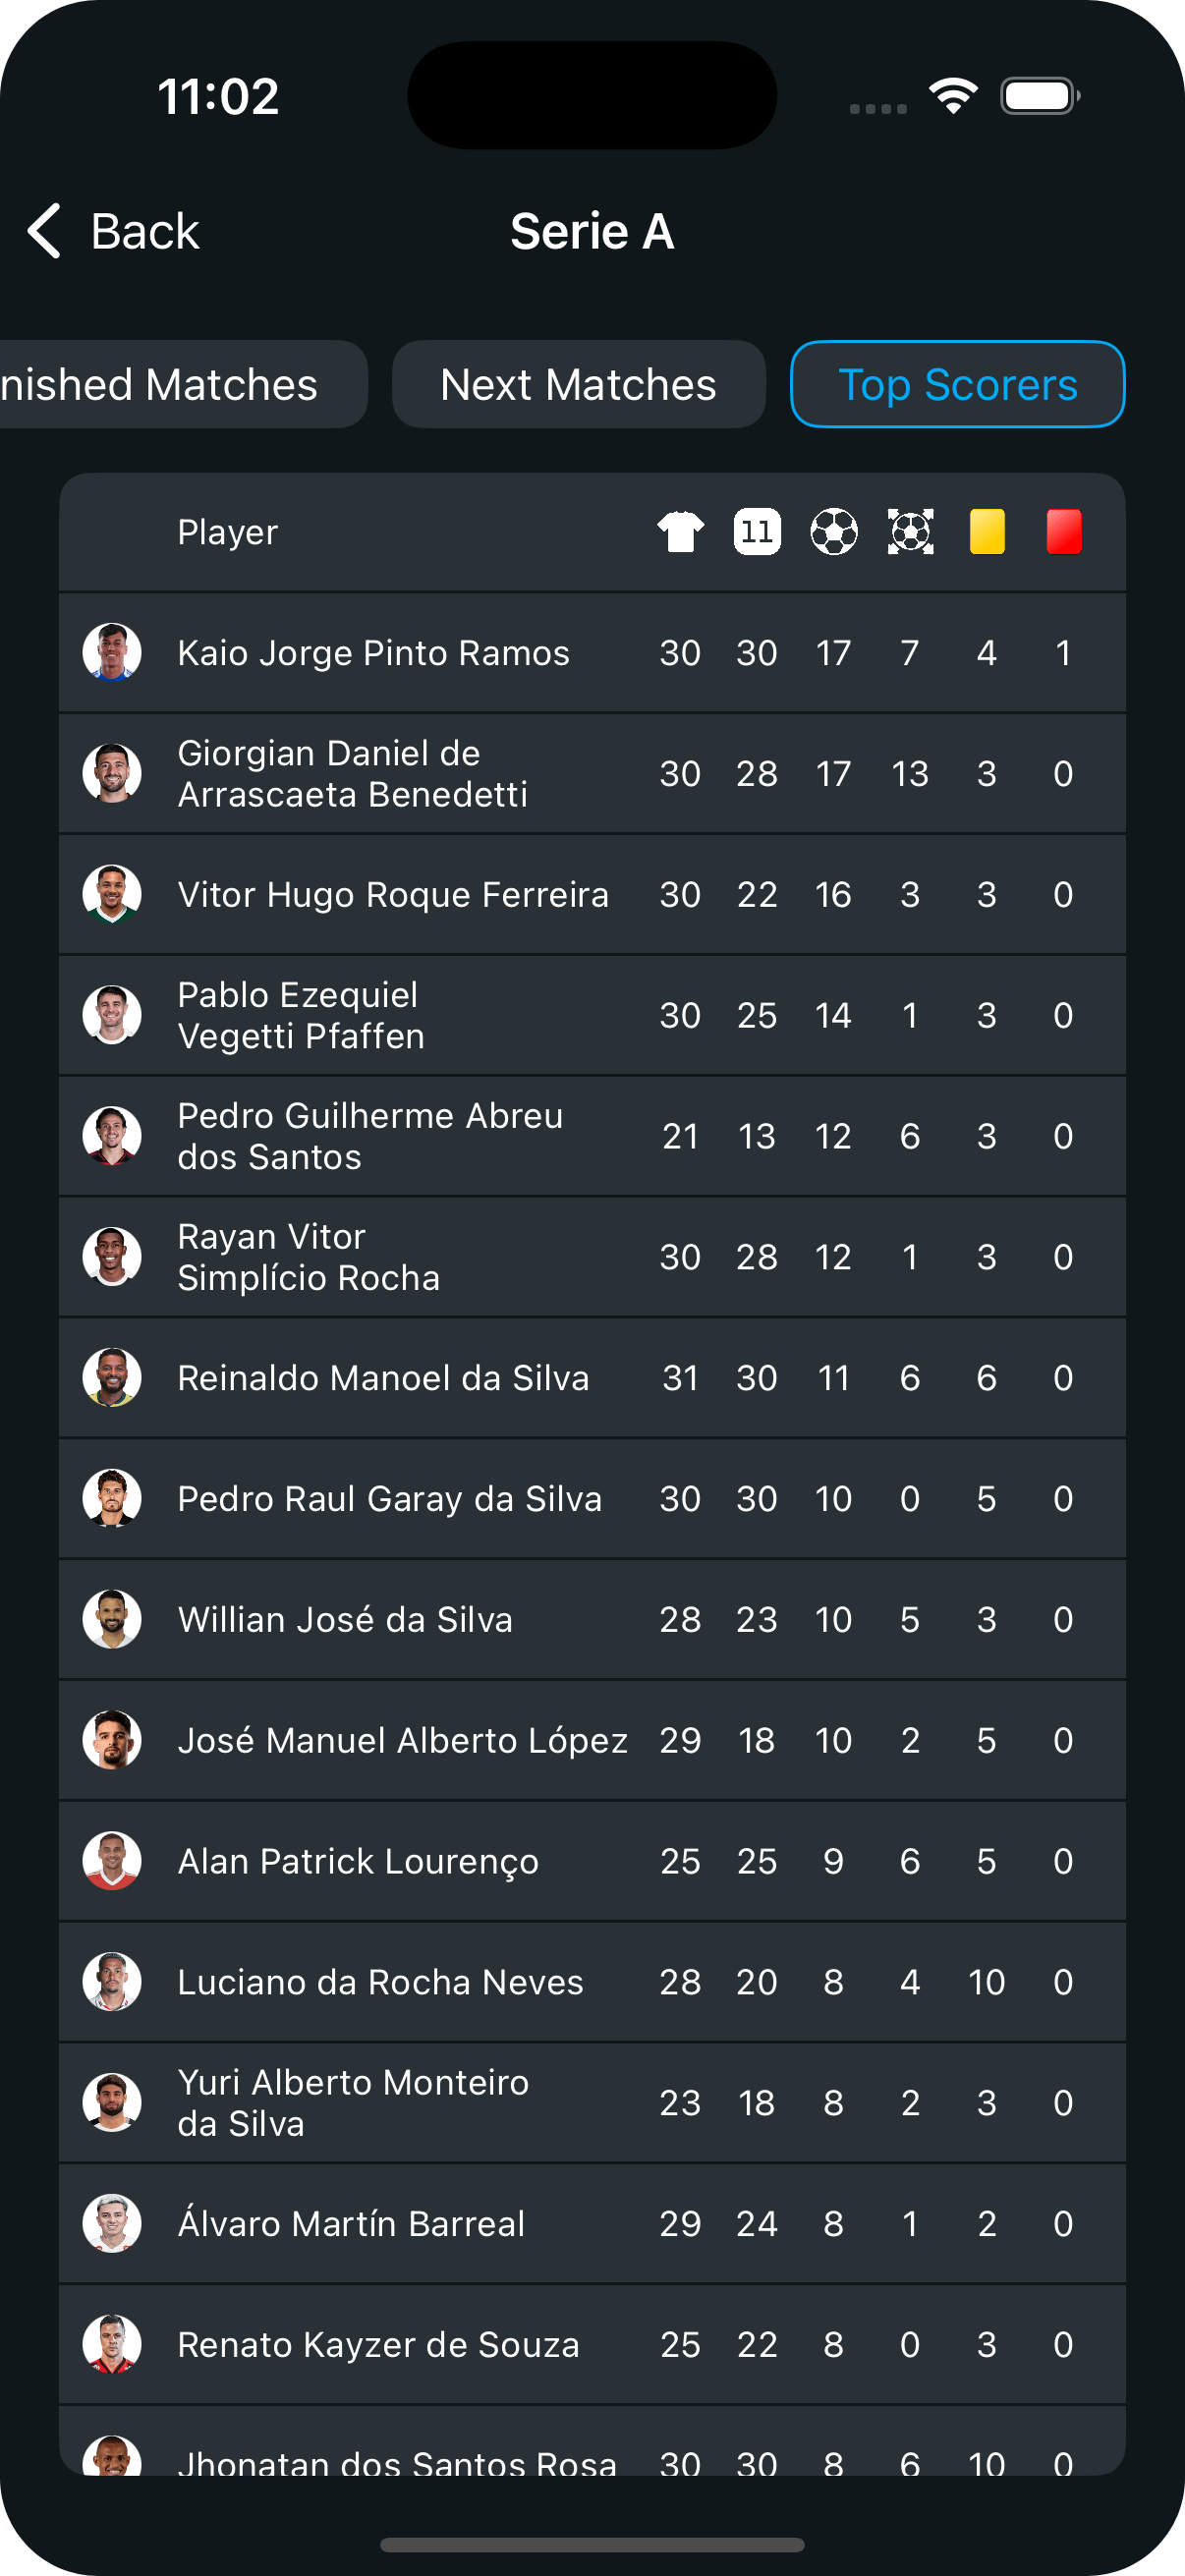Viewport: 1185px width, 2576px height.
Task: Tap the Serie A page title
Action: 592,232
